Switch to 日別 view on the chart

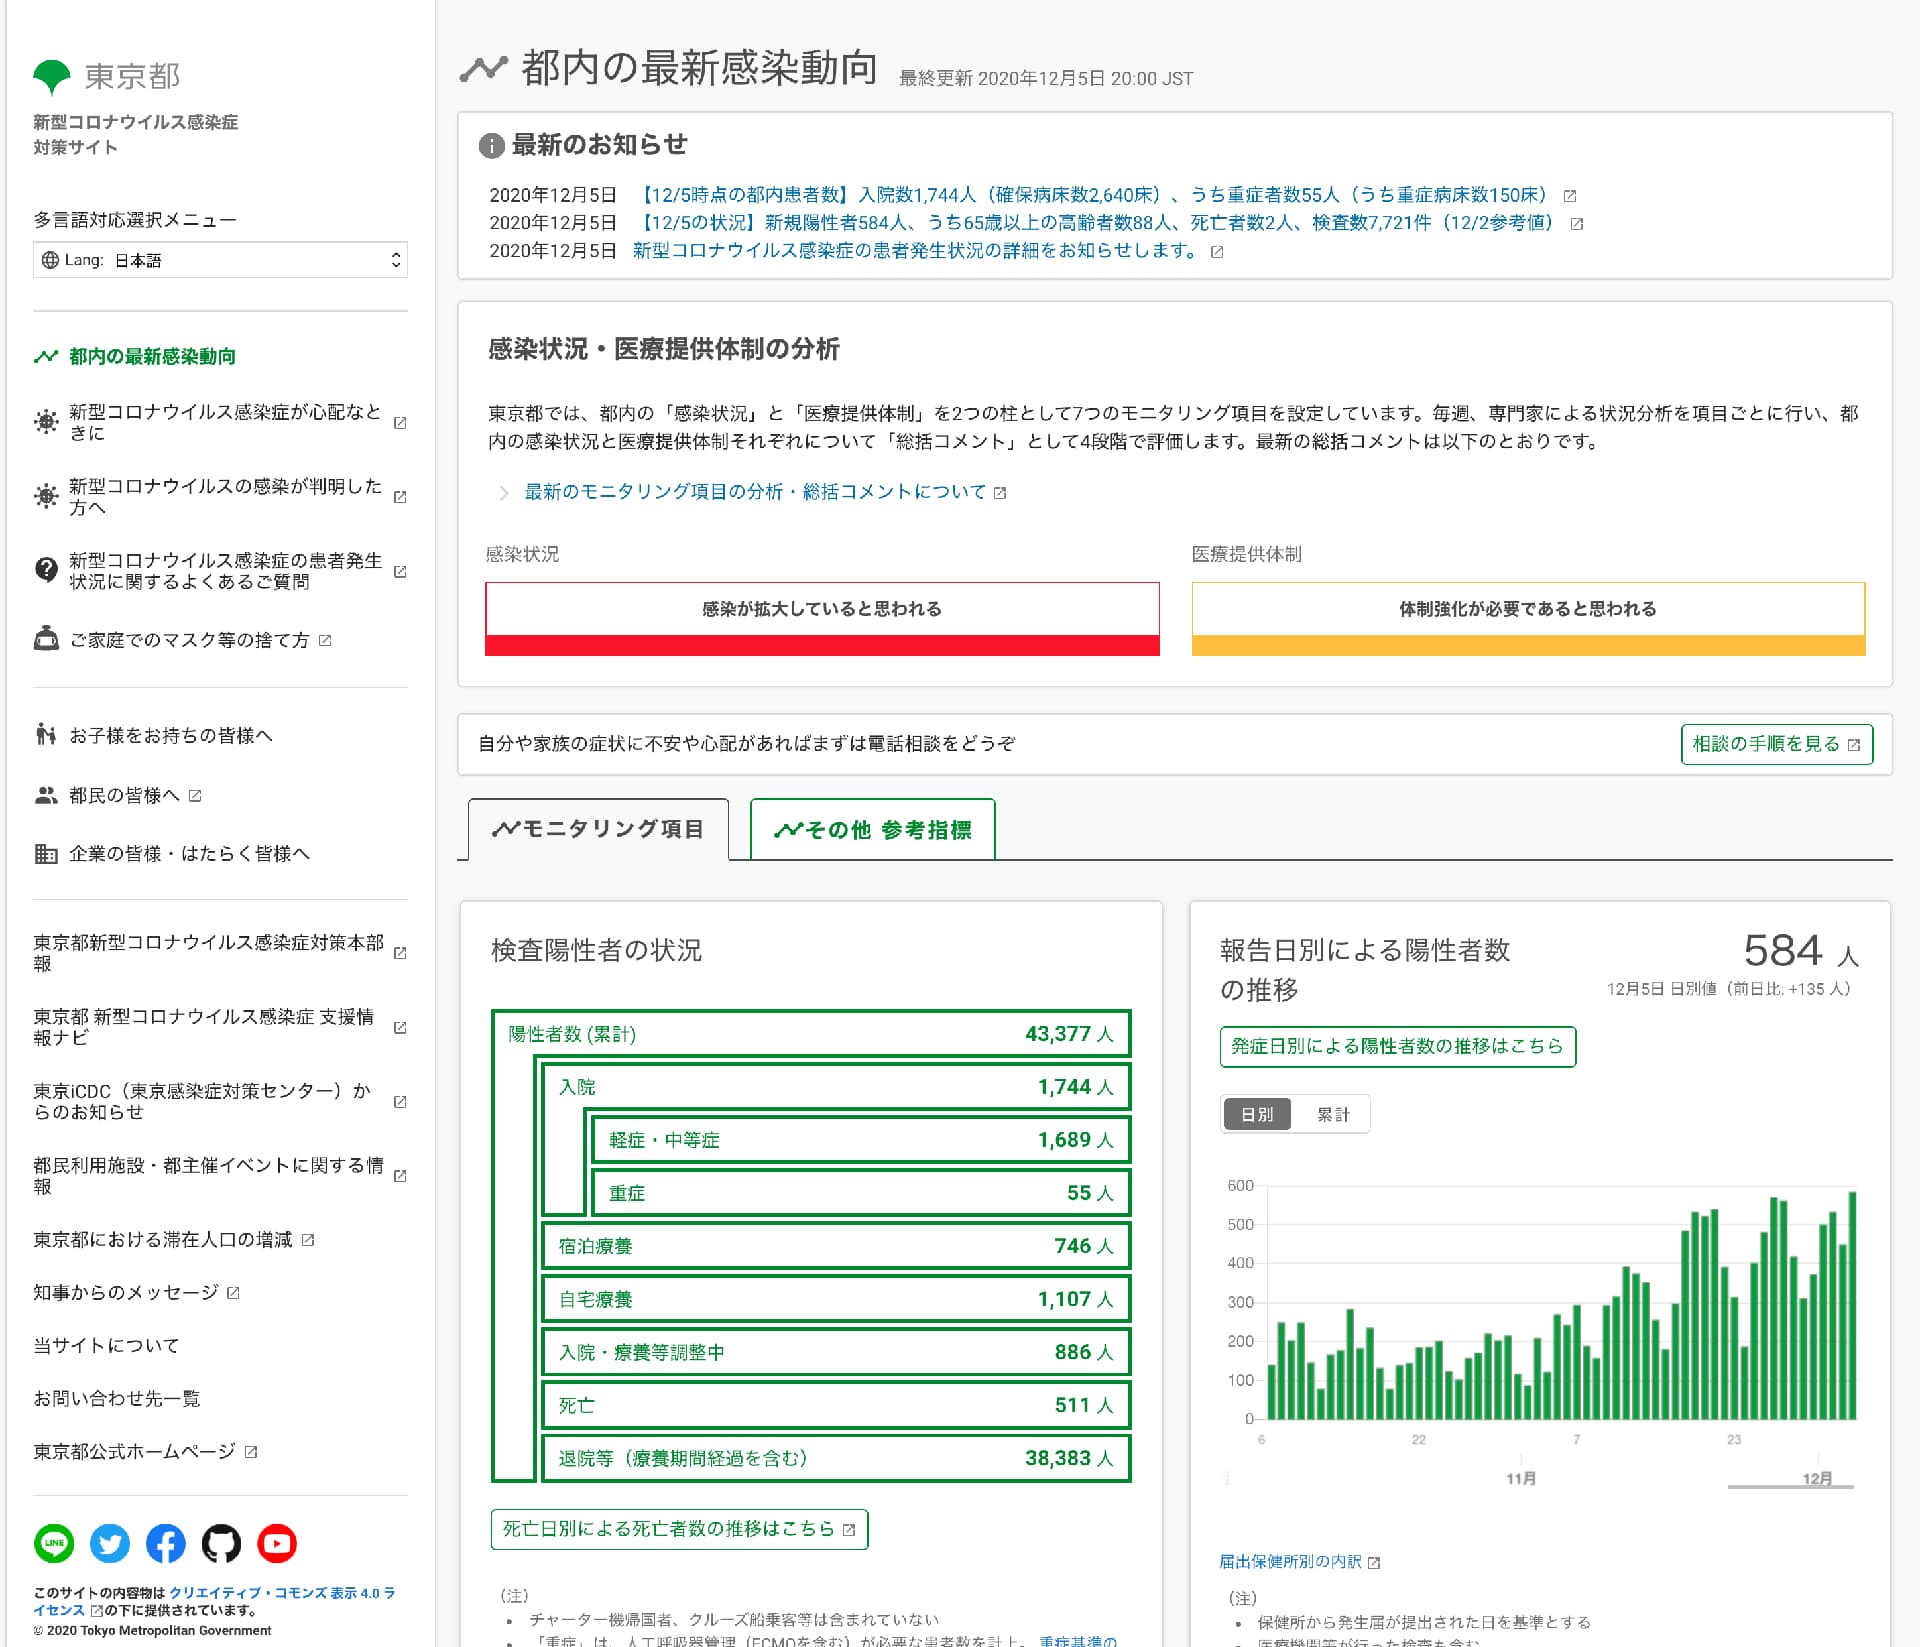(x=1256, y=1113)
